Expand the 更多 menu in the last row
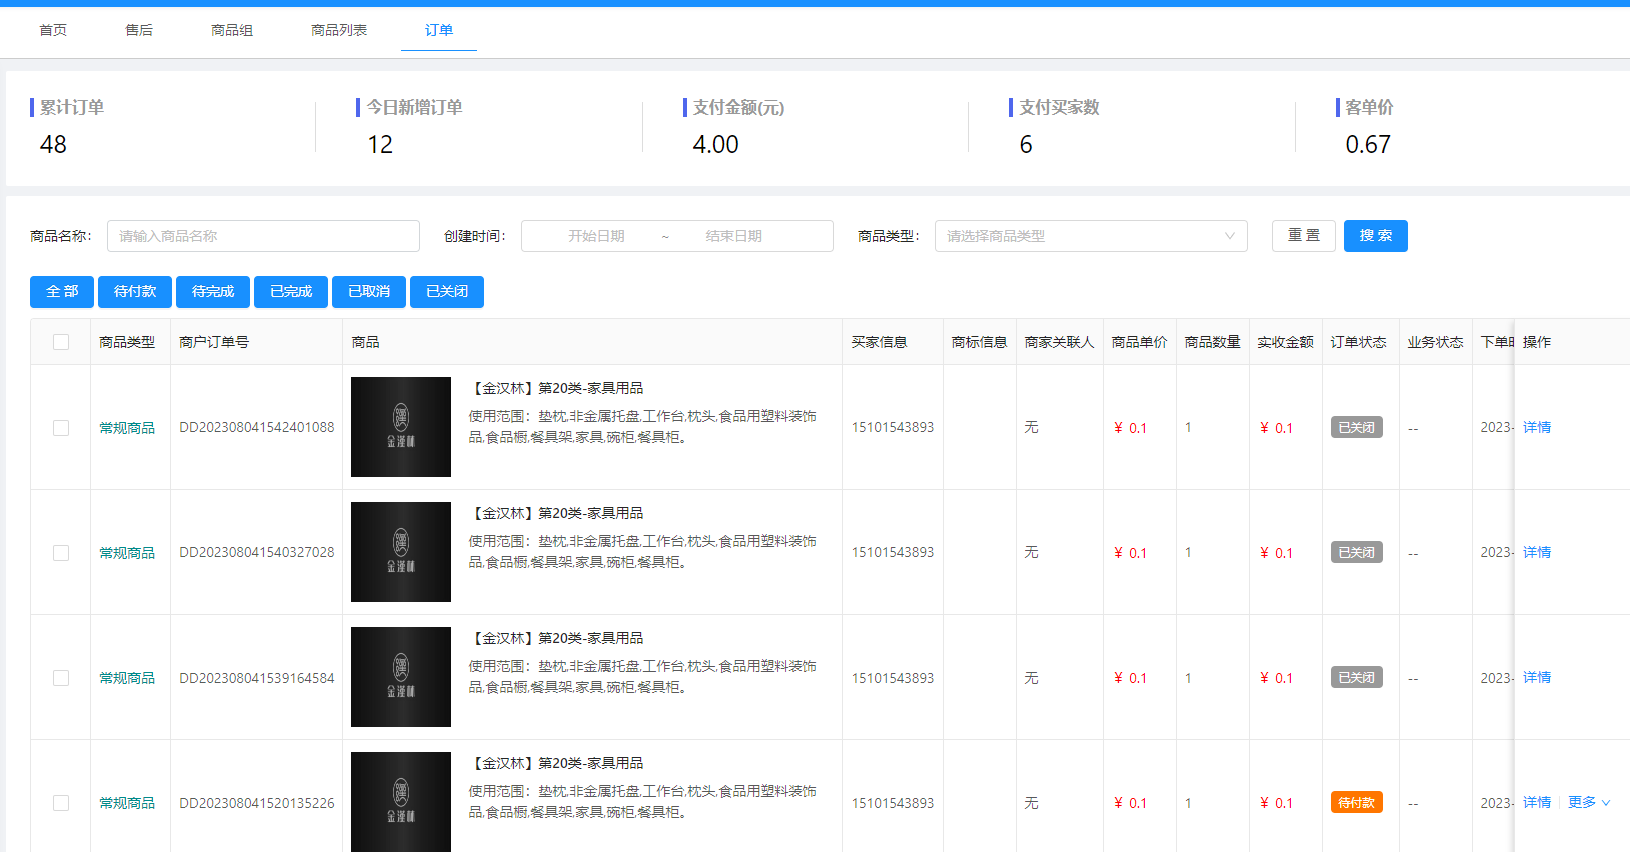 1589,802
